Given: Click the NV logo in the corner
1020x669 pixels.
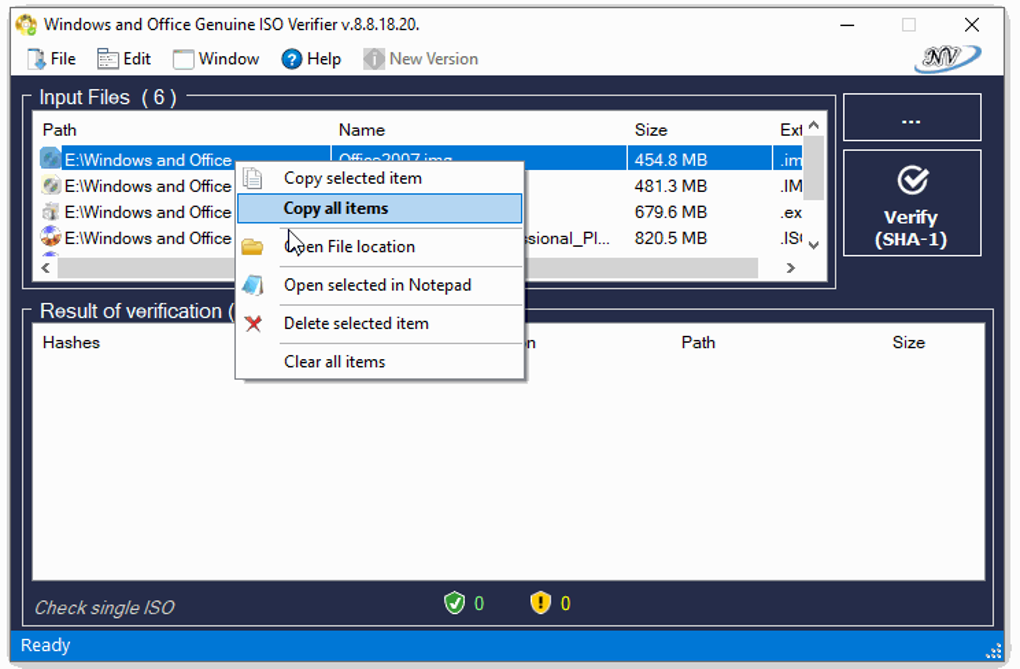Looking at the screenshot, I should [x=947, y=59].
